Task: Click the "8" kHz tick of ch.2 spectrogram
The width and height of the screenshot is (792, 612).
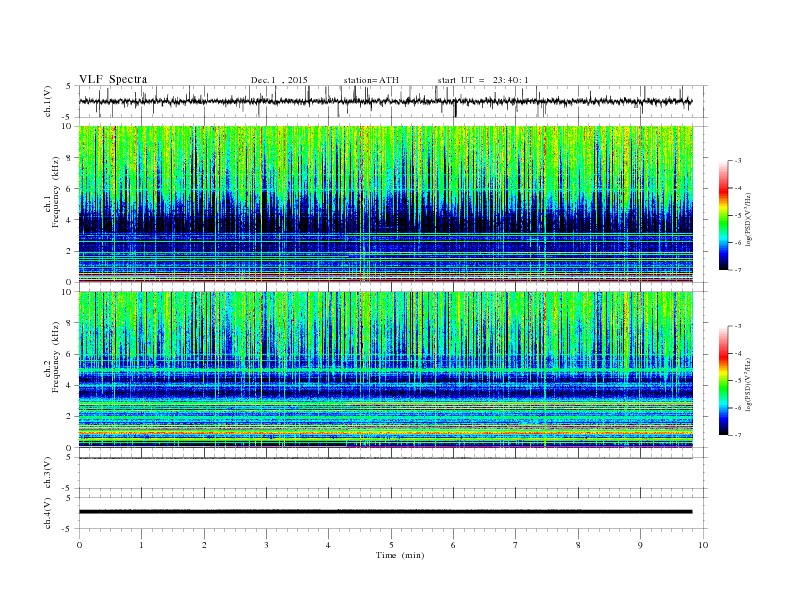Action: pos(69,323)
